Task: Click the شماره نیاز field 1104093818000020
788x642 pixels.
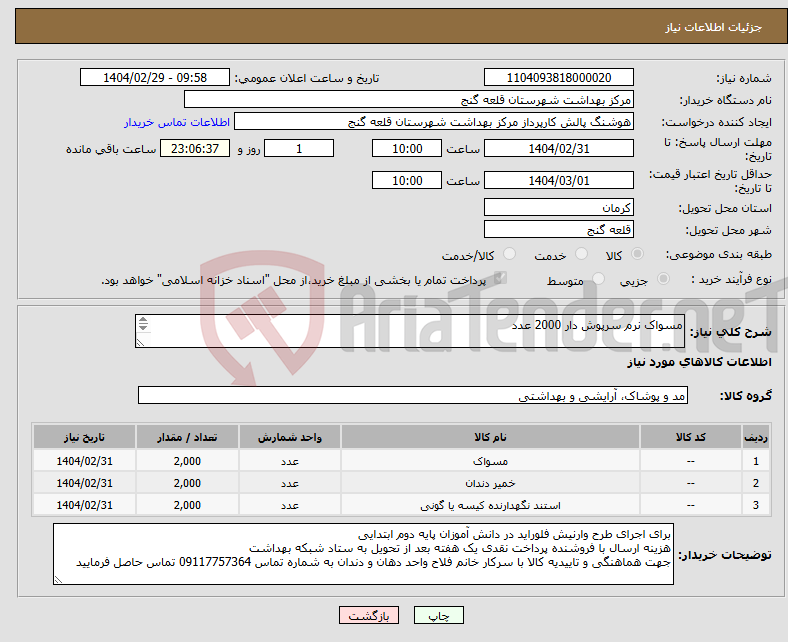Action: (558, 77)
